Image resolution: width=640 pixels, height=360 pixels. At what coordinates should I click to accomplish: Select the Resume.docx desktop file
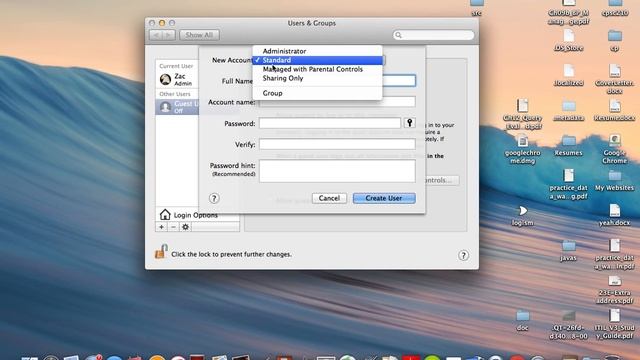[x=614, y=106]
